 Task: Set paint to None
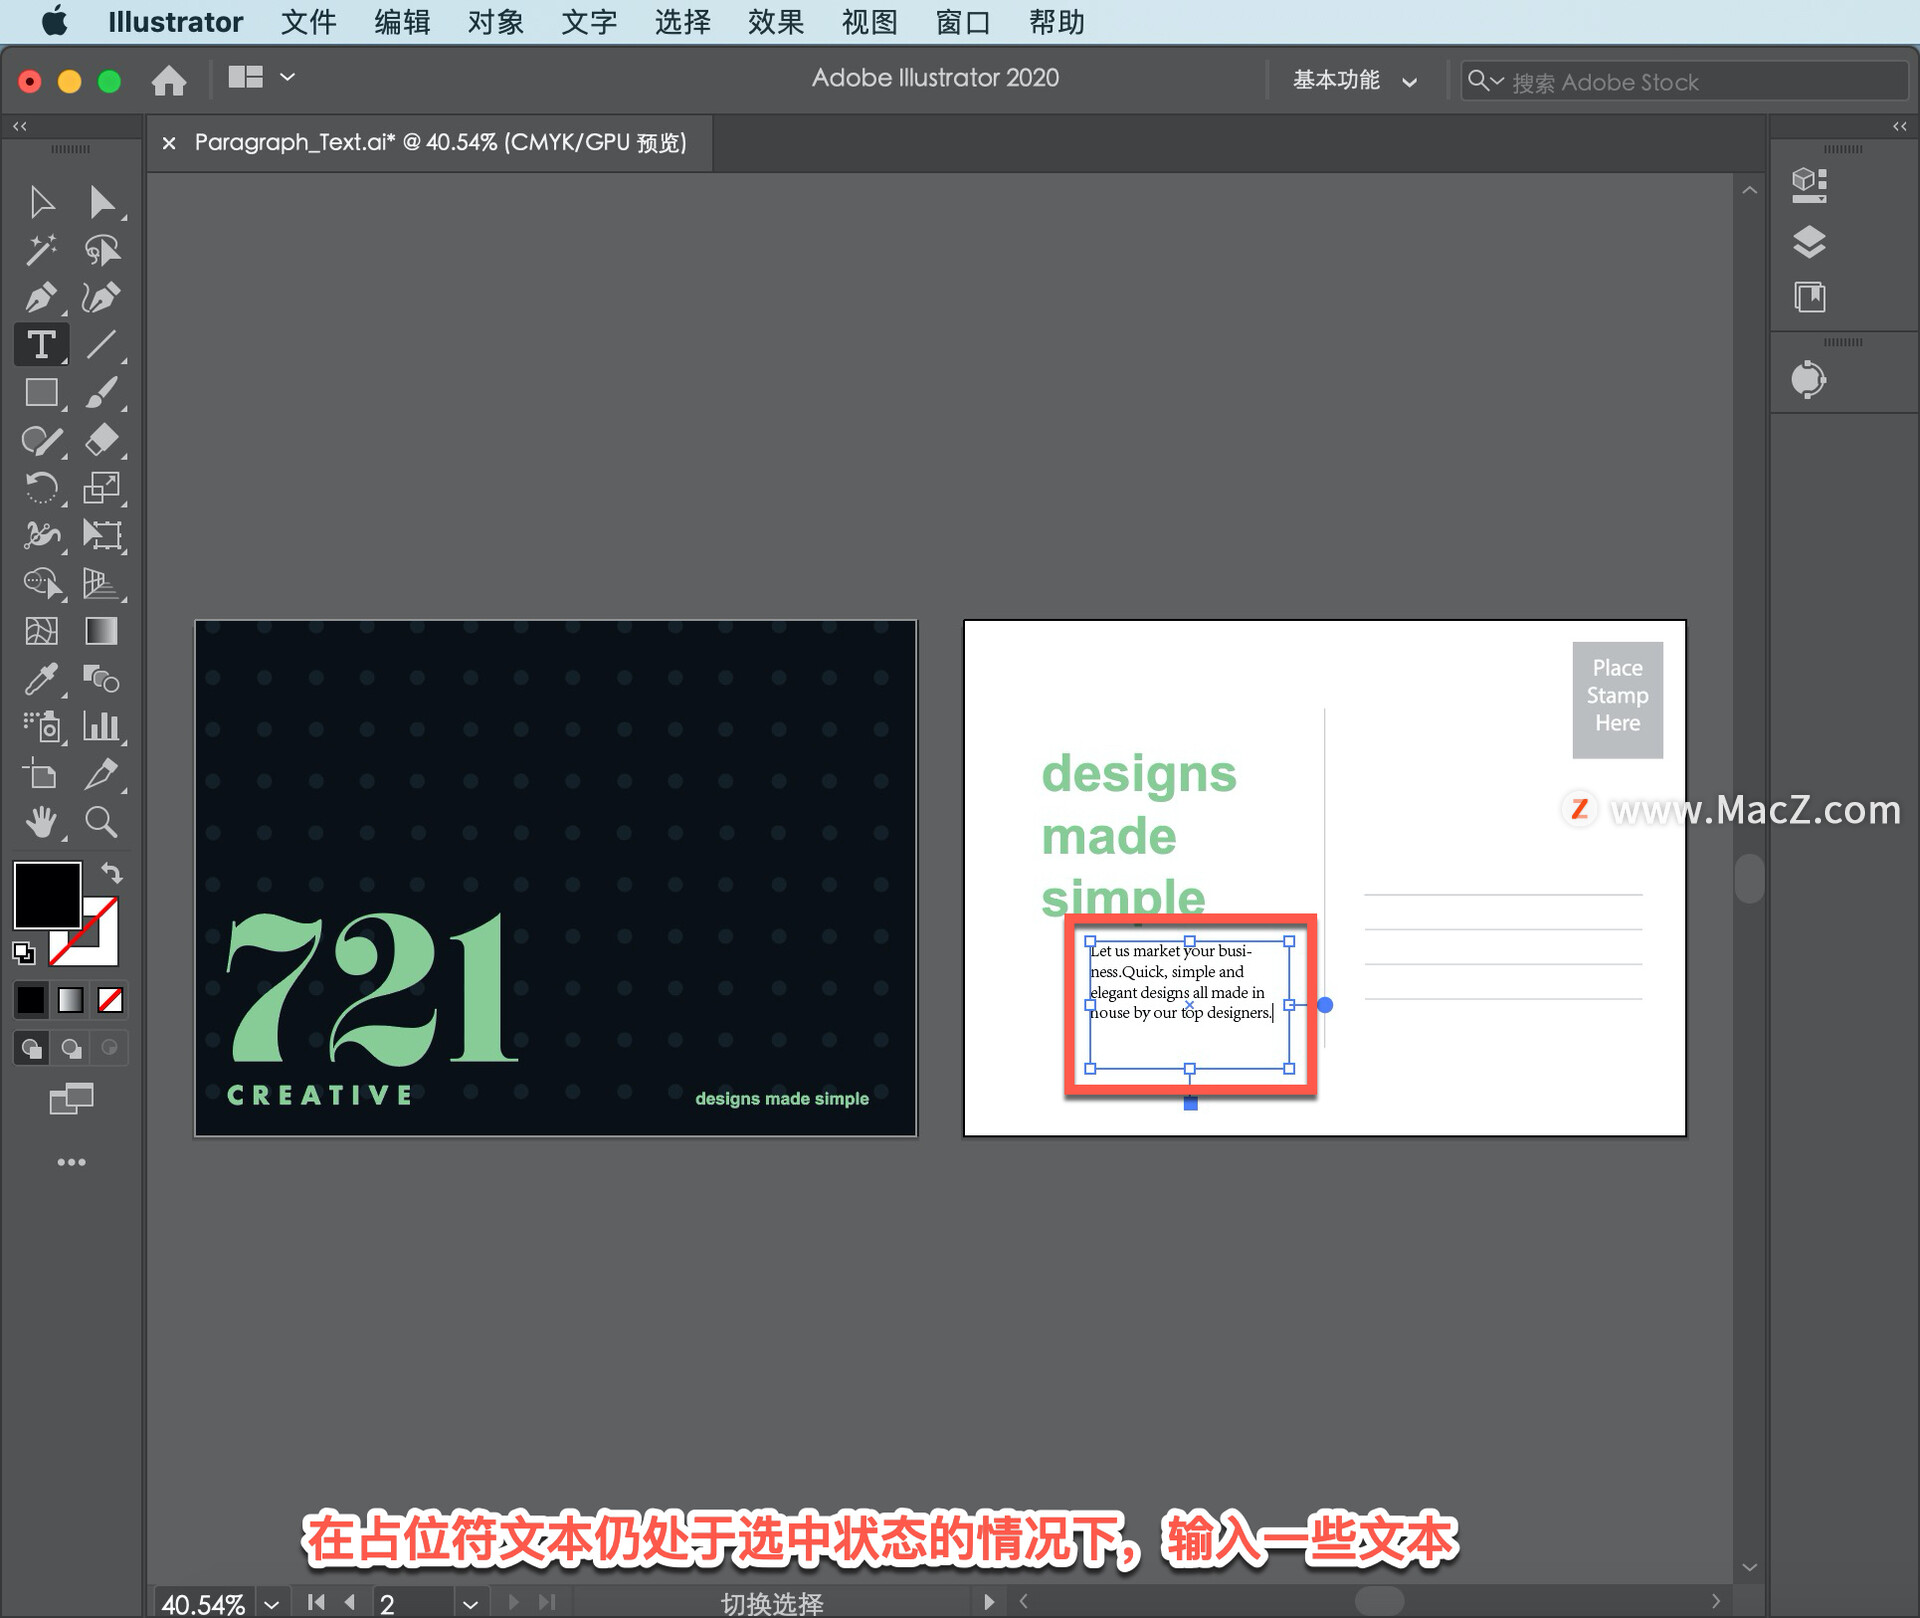point(110,999)
